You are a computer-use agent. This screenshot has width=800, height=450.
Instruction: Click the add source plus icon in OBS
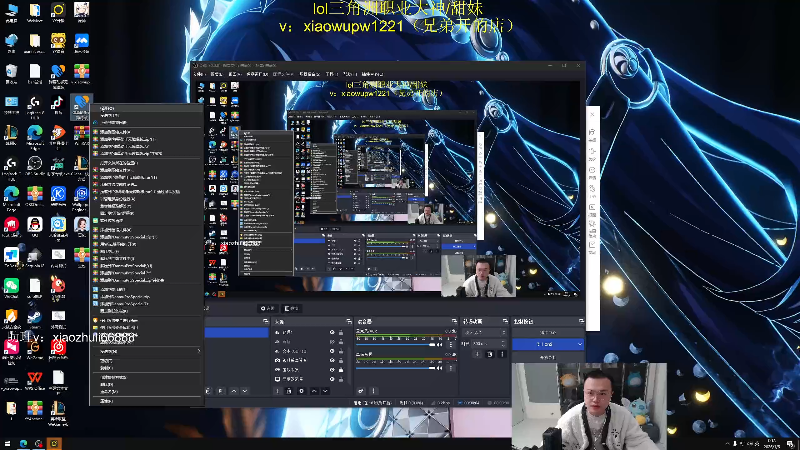coord(277,391)
